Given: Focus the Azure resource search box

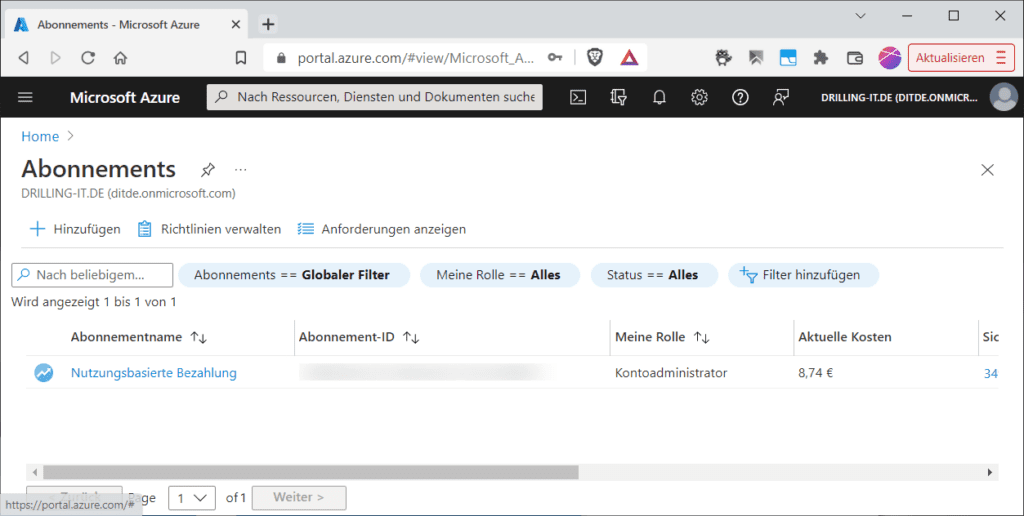Looking at the screenshot, I should [x=374, y=97].
